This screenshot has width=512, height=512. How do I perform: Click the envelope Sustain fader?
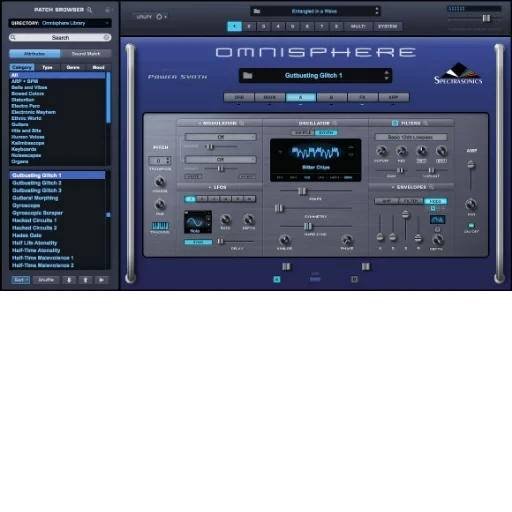coord(405,214)
